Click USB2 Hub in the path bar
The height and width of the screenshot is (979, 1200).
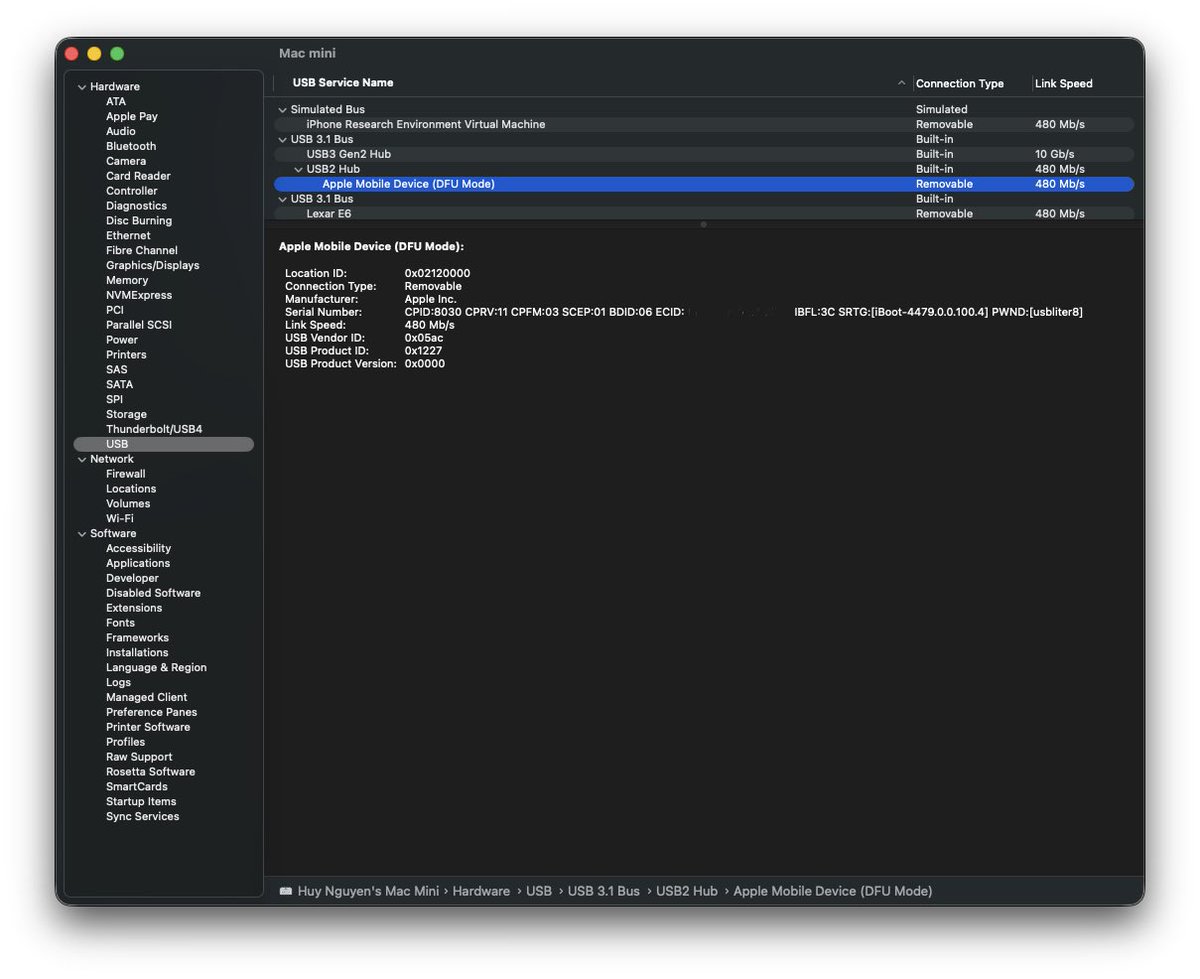click(x=687, y=891)
